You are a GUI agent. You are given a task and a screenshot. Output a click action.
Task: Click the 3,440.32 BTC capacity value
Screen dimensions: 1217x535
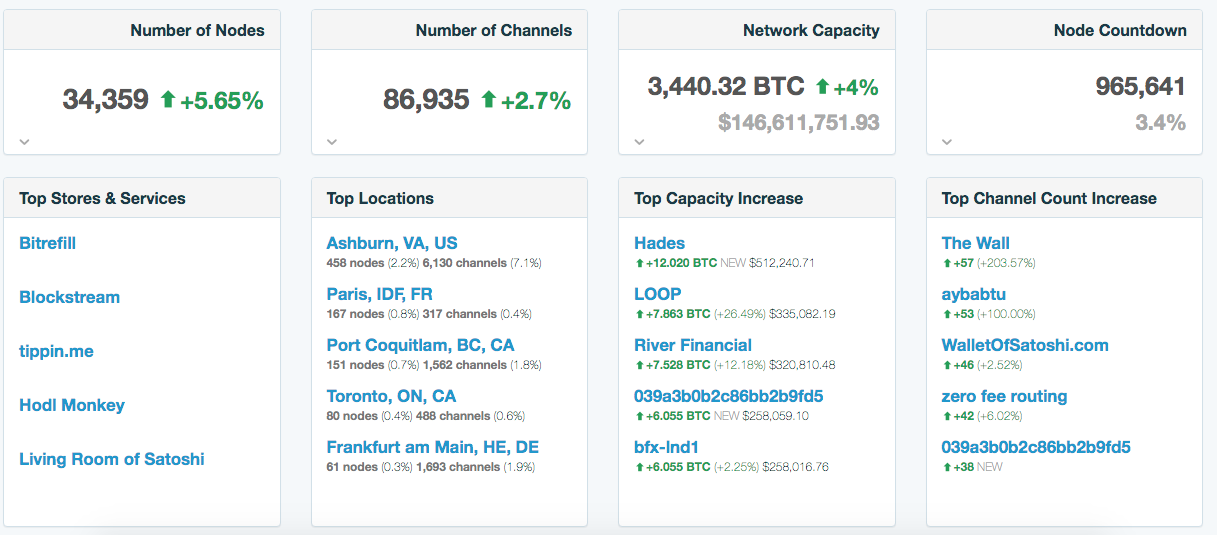(x=726, y=86)
